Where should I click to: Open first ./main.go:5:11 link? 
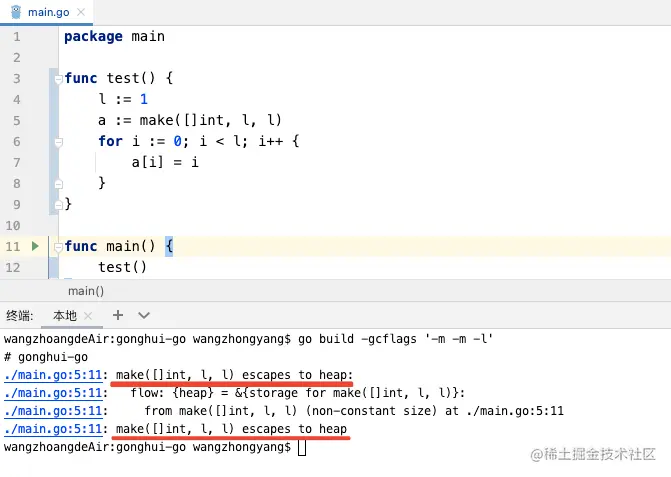coord(53,375)
